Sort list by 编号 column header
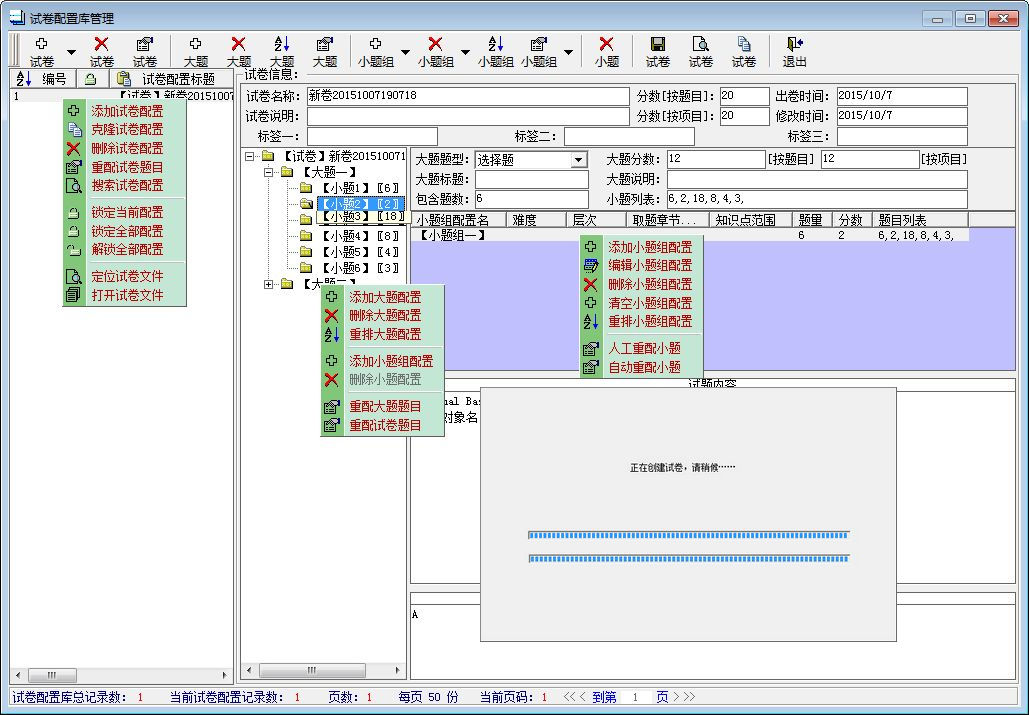This screenshot has width=1029, height=715. point(41,79)
